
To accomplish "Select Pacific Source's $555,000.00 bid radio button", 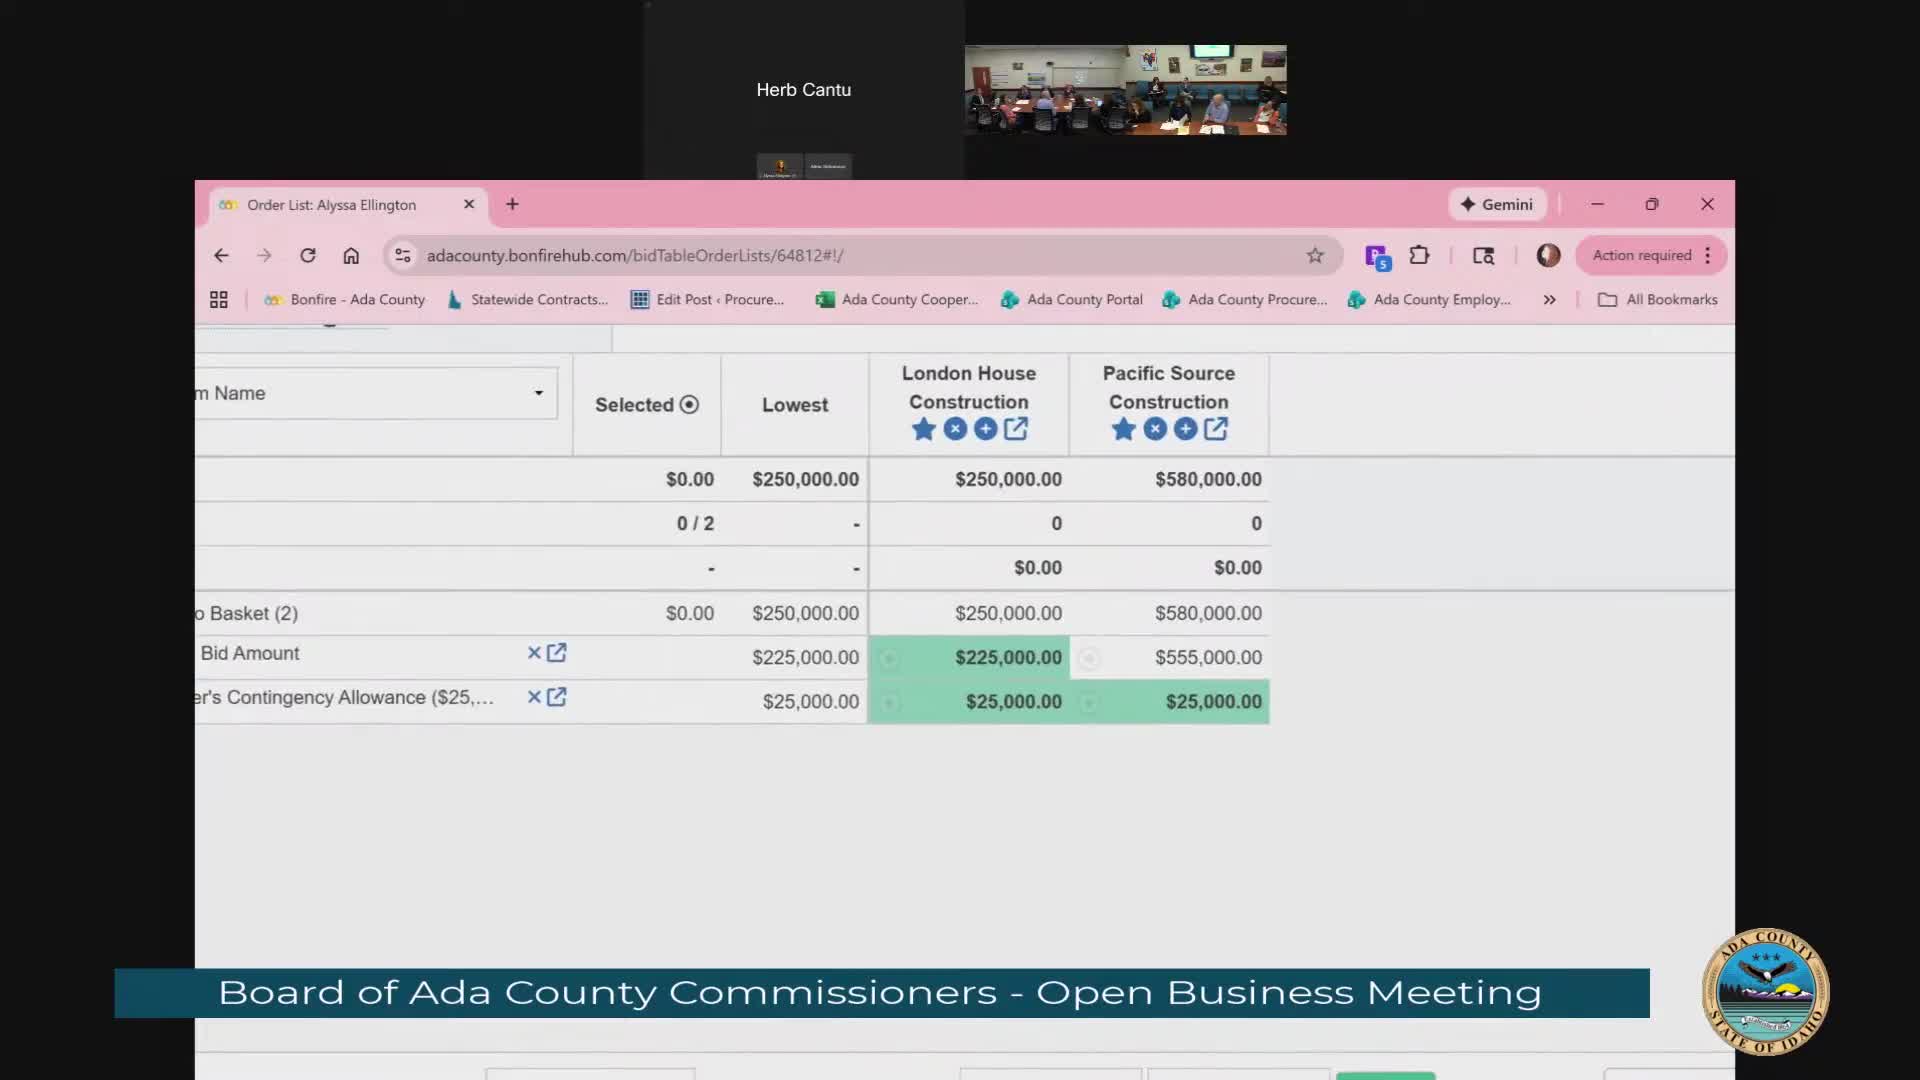I will (1089, 658).
